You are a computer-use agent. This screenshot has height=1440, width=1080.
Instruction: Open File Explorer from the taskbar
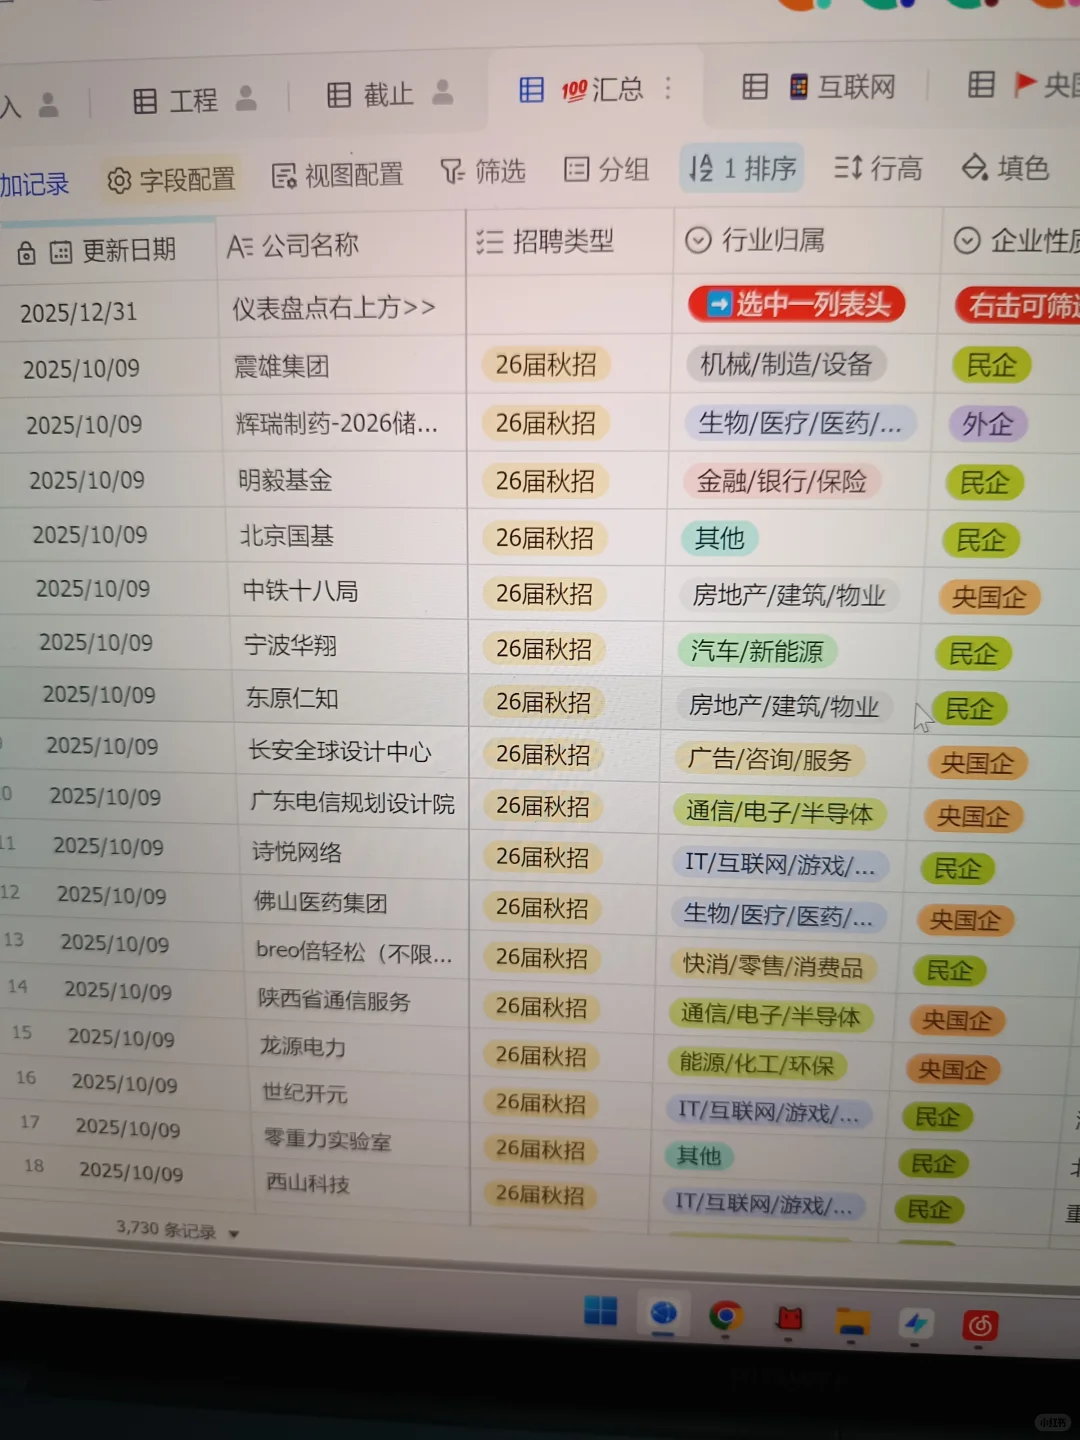coord(852,1321)
